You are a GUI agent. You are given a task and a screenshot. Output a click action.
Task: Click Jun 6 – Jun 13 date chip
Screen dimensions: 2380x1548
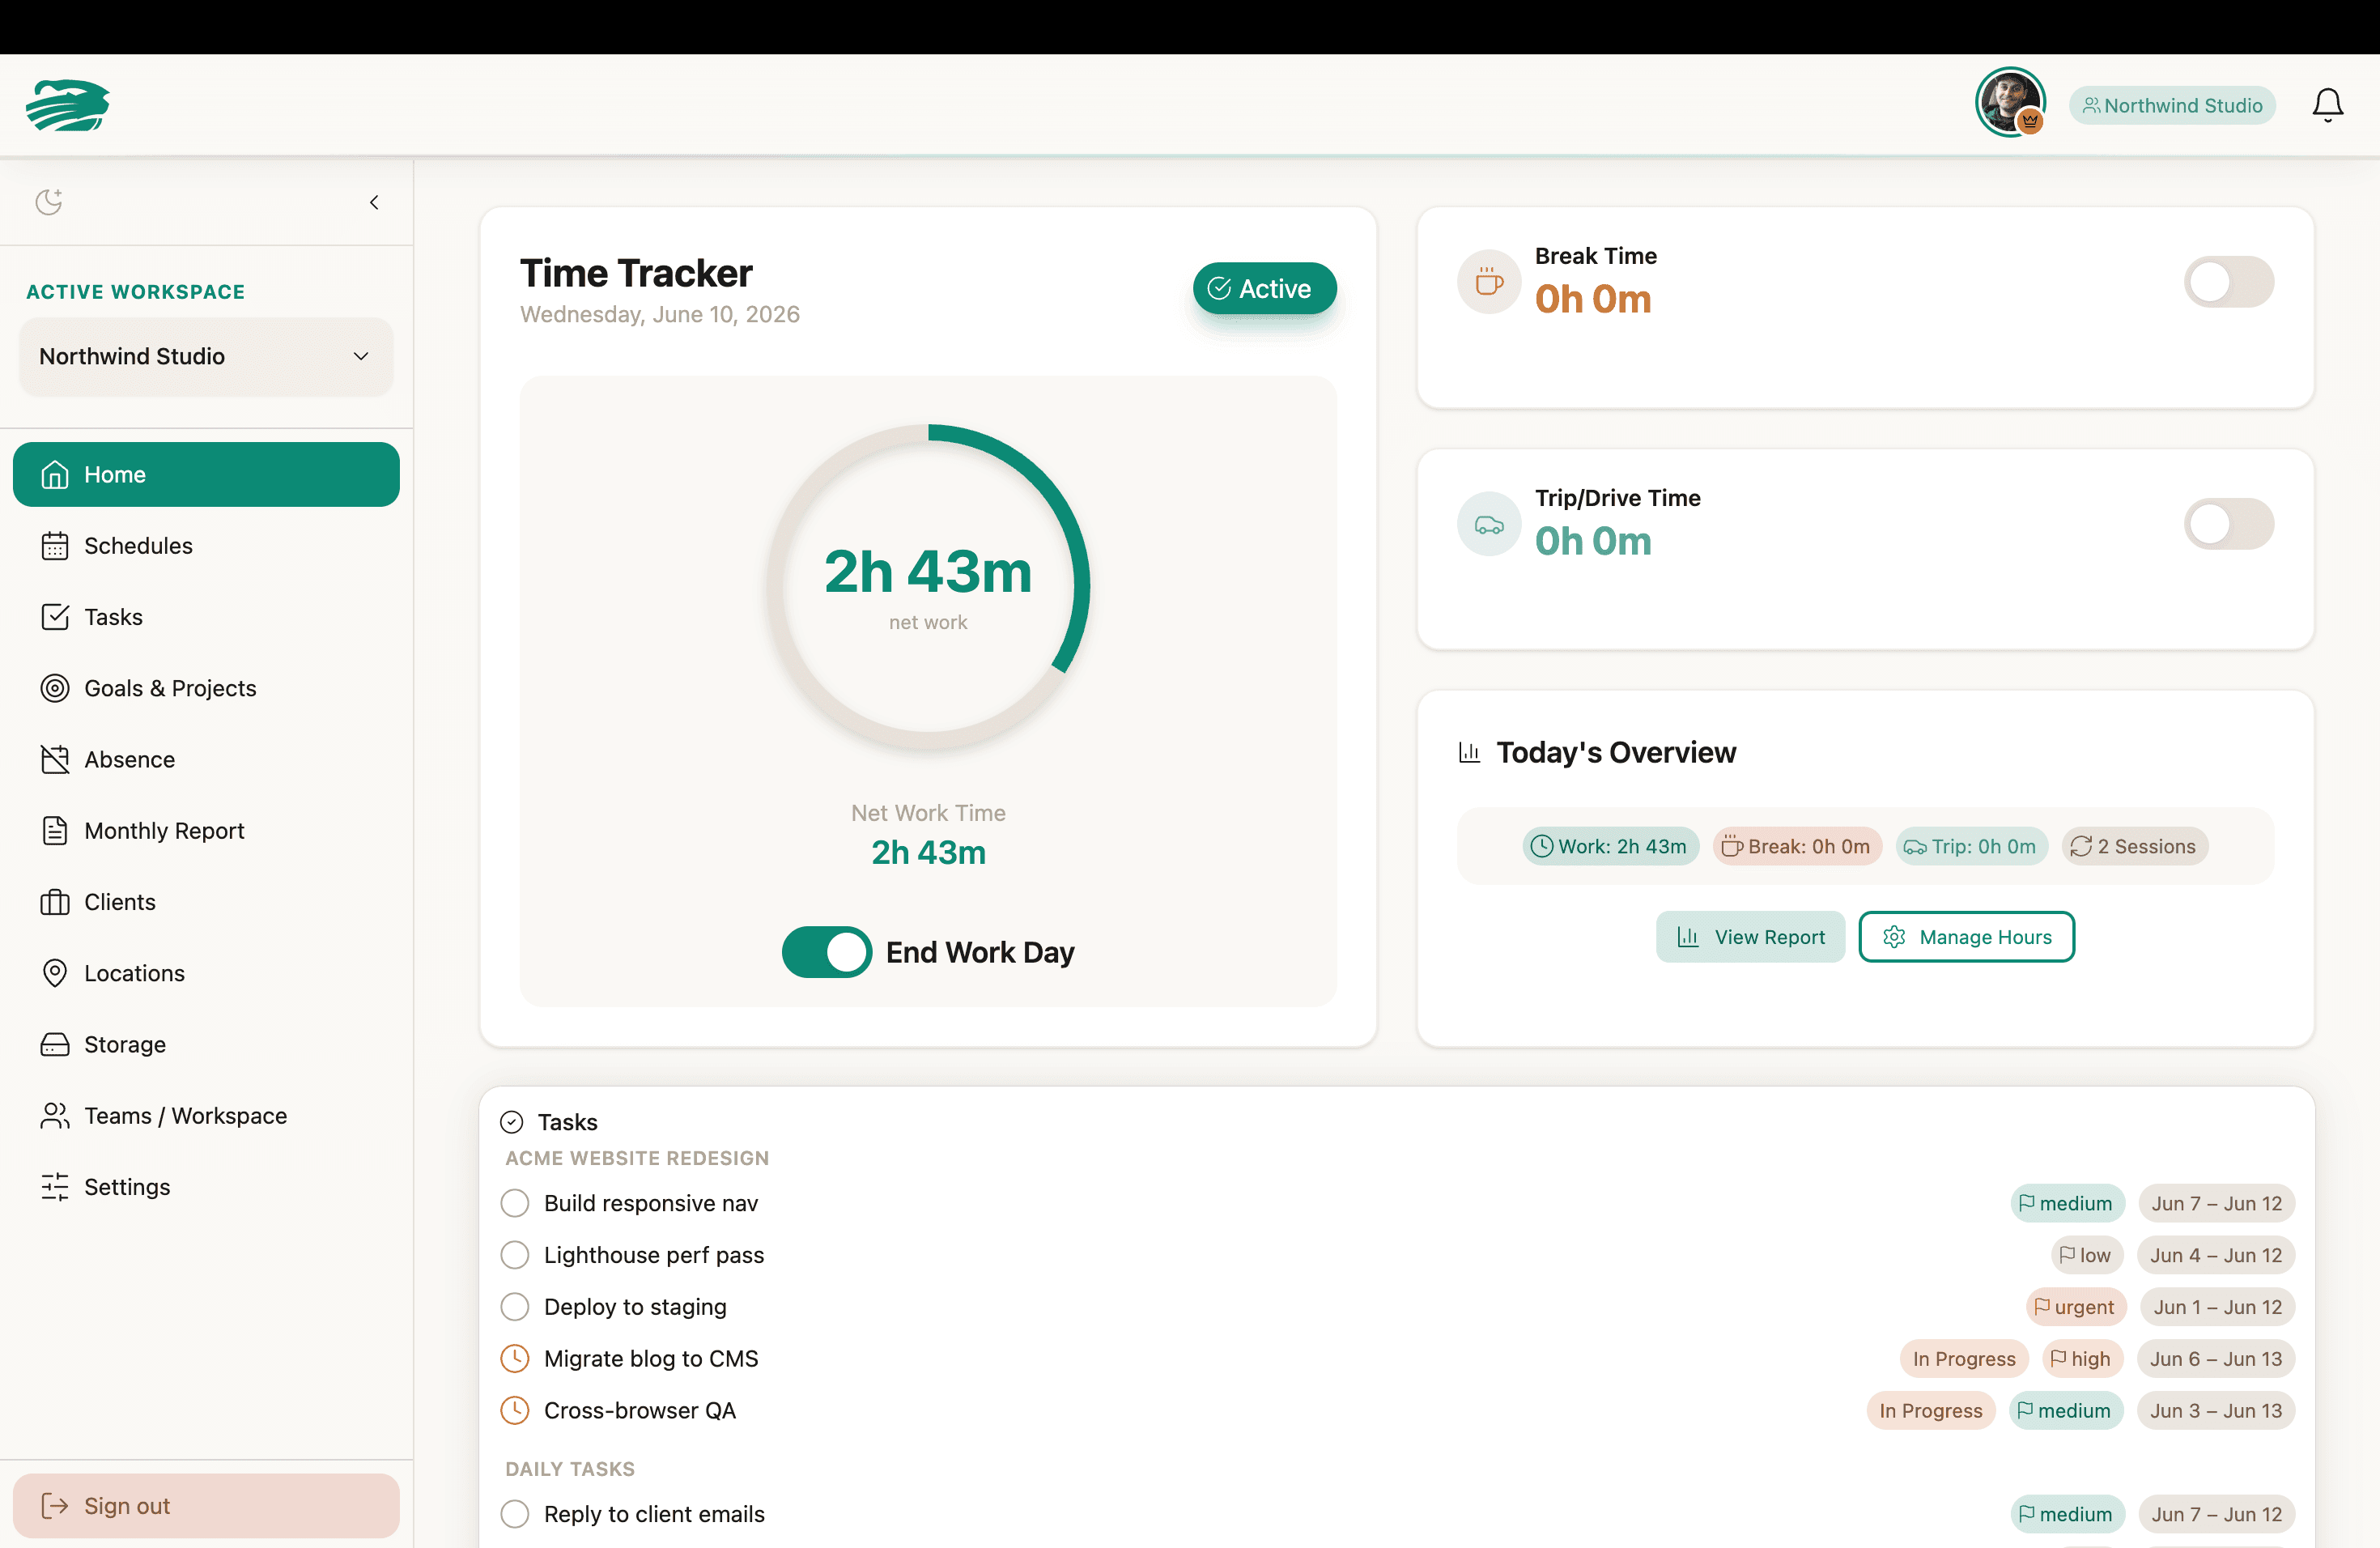(2216, 1358)
